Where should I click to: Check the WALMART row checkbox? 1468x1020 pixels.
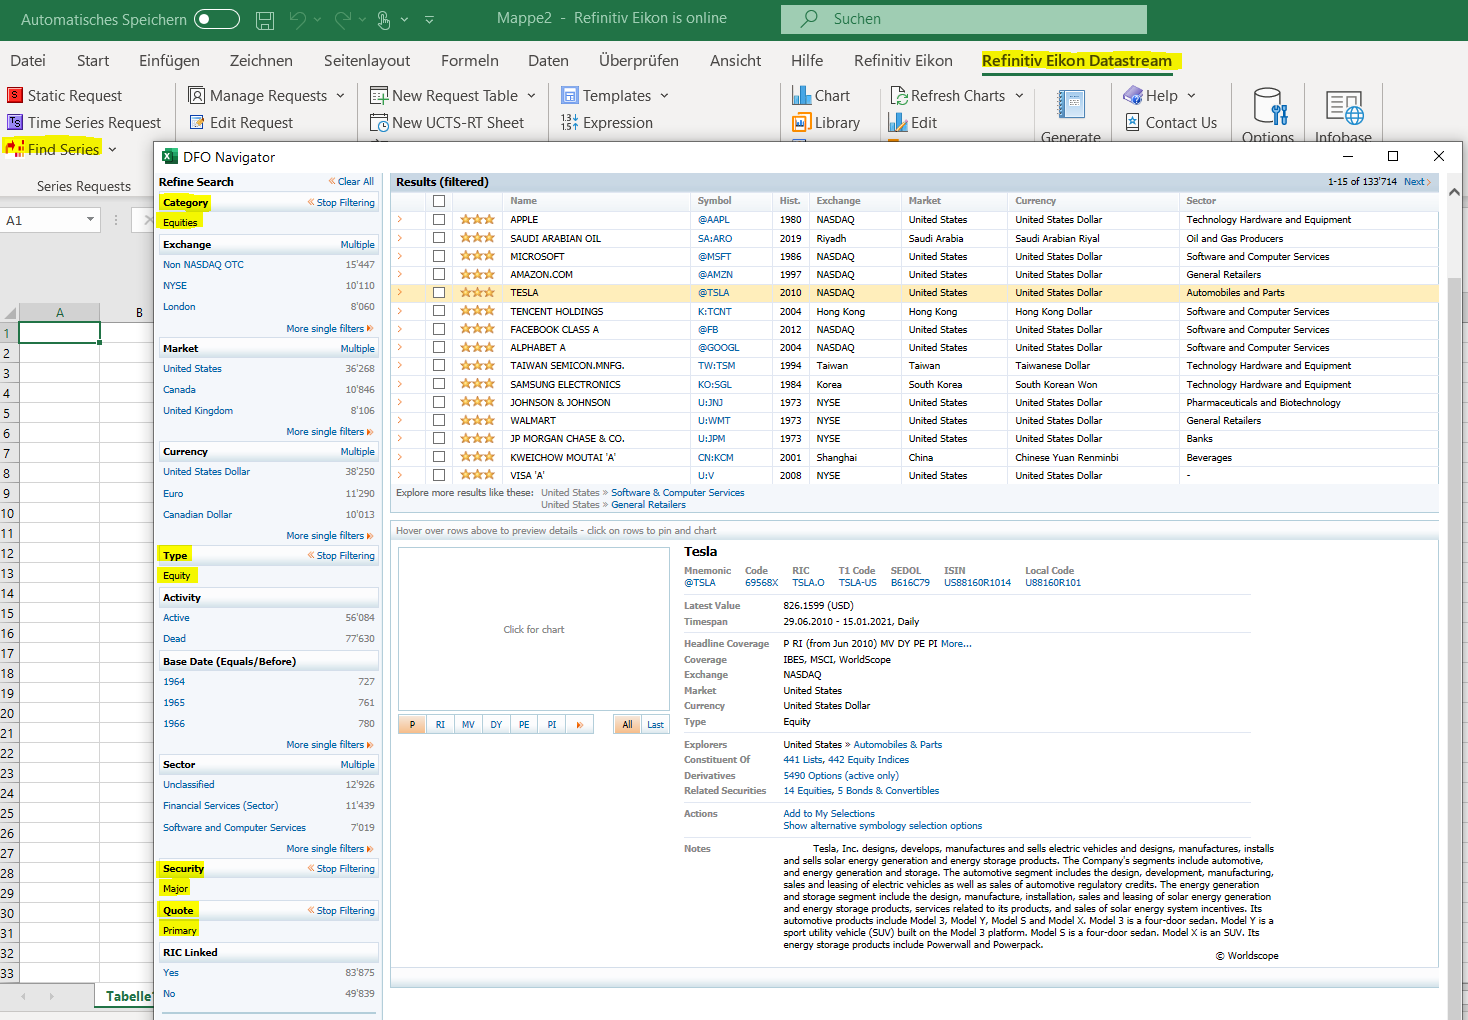(x=439, y=420)
